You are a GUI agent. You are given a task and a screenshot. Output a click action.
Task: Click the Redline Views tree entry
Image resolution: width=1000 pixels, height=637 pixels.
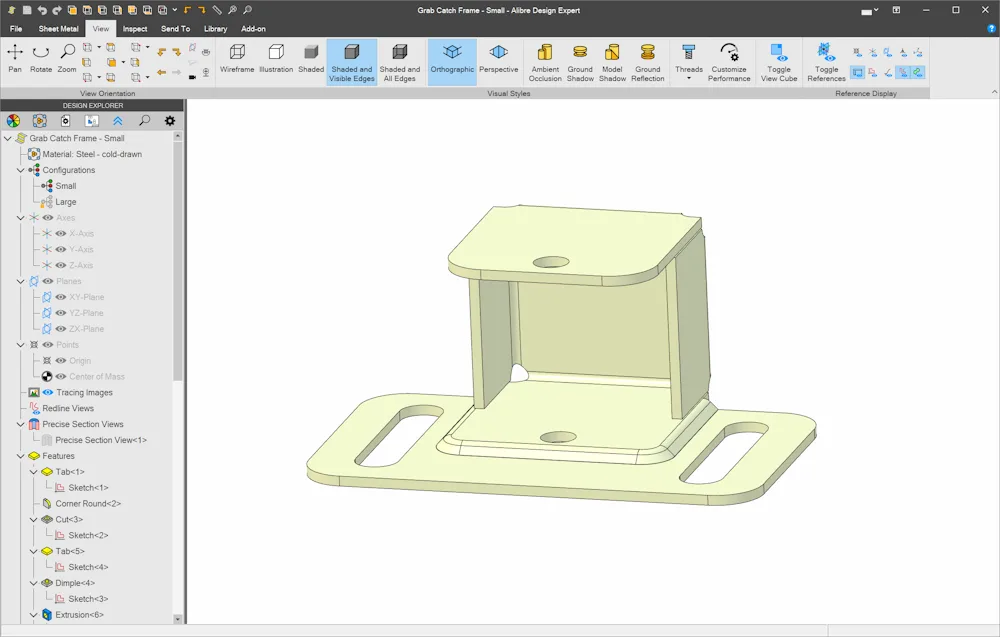click(x=68, y=408)
